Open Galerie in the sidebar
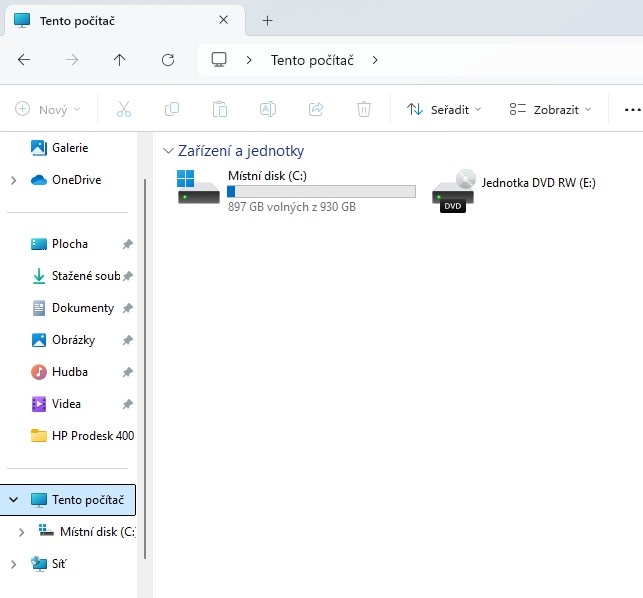 70,148
